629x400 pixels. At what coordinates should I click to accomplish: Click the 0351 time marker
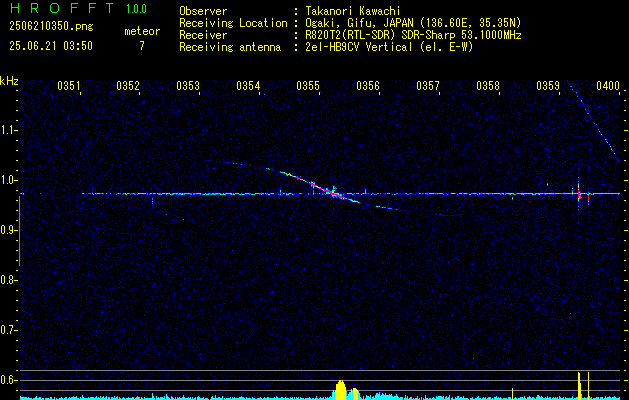pos(69,85)
